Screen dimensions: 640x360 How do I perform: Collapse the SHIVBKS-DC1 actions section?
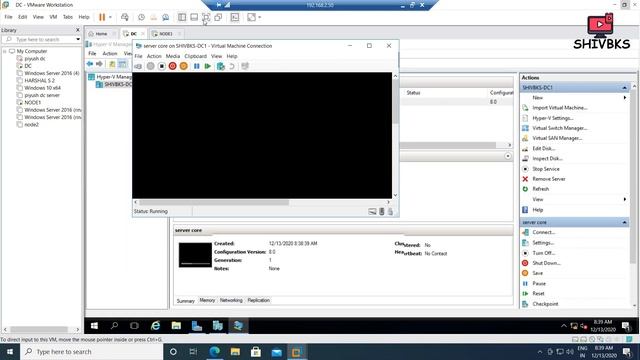[x=624, y=88]
